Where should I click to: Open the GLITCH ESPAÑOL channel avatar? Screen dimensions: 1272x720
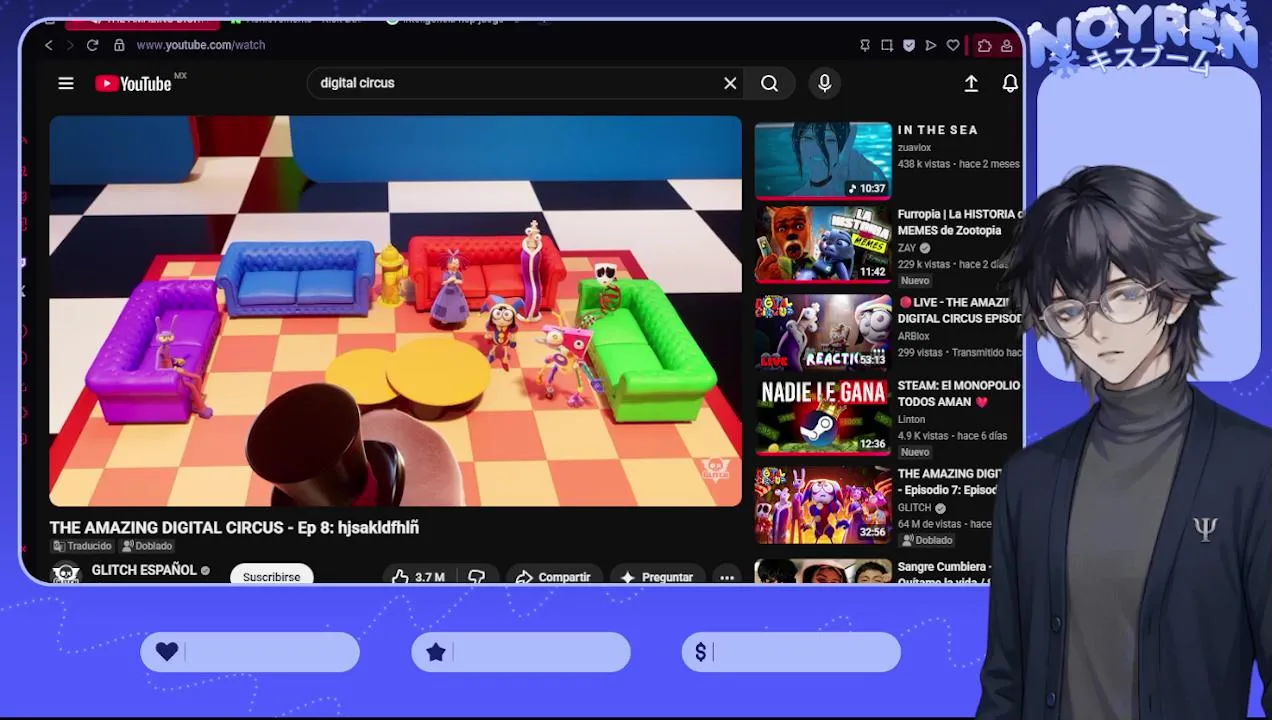coord(65,573)
